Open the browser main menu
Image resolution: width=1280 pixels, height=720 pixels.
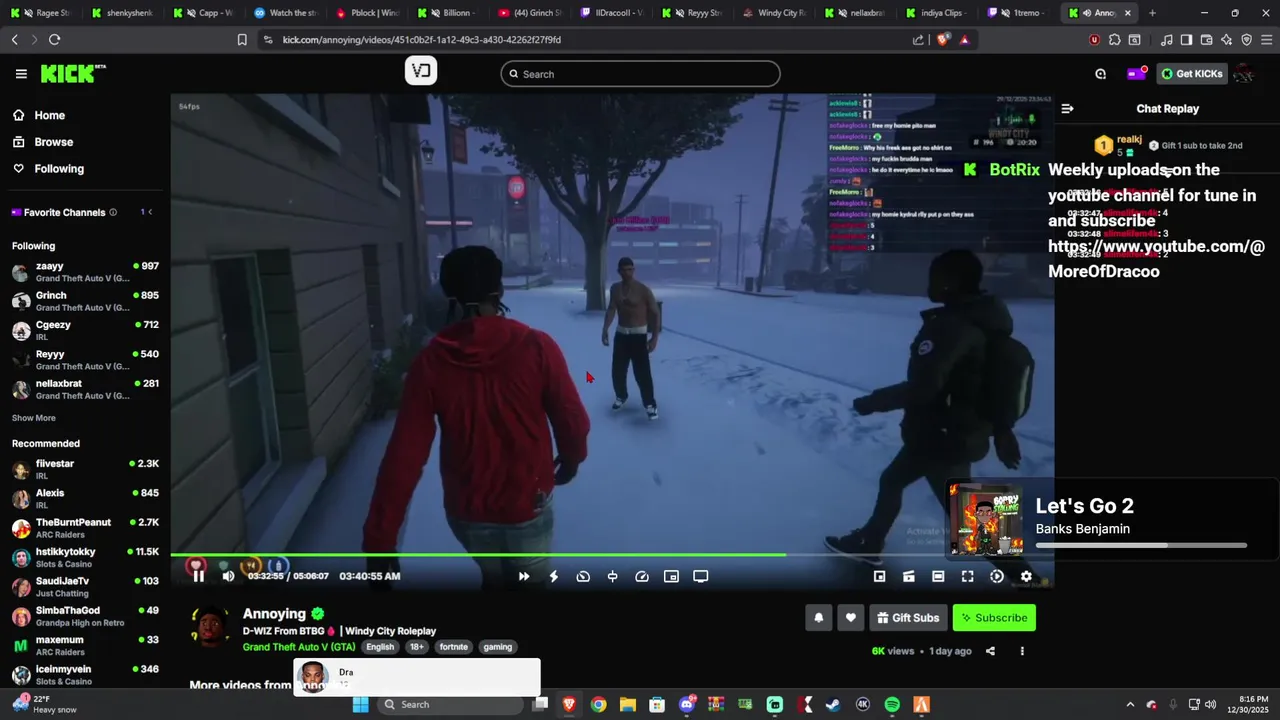(x=1266, y=40)
